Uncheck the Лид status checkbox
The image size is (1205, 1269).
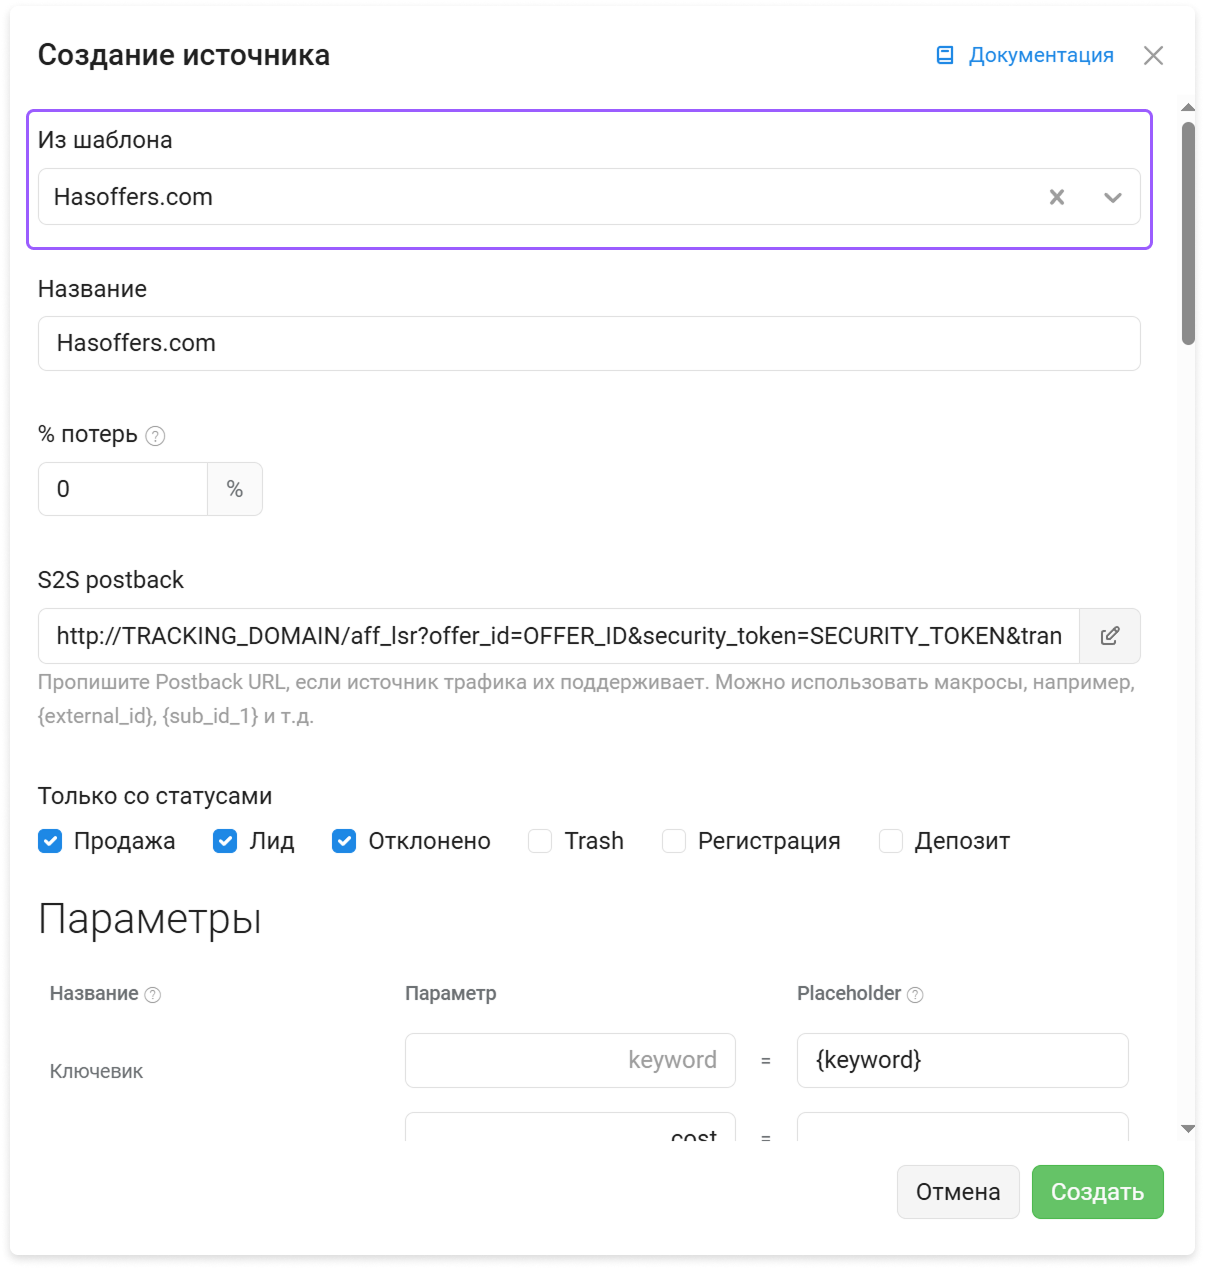[x=225, y=841]
